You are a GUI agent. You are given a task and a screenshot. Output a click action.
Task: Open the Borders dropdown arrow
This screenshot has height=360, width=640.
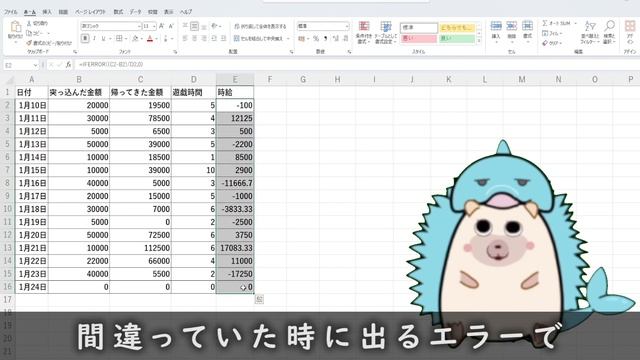point(126,39)
